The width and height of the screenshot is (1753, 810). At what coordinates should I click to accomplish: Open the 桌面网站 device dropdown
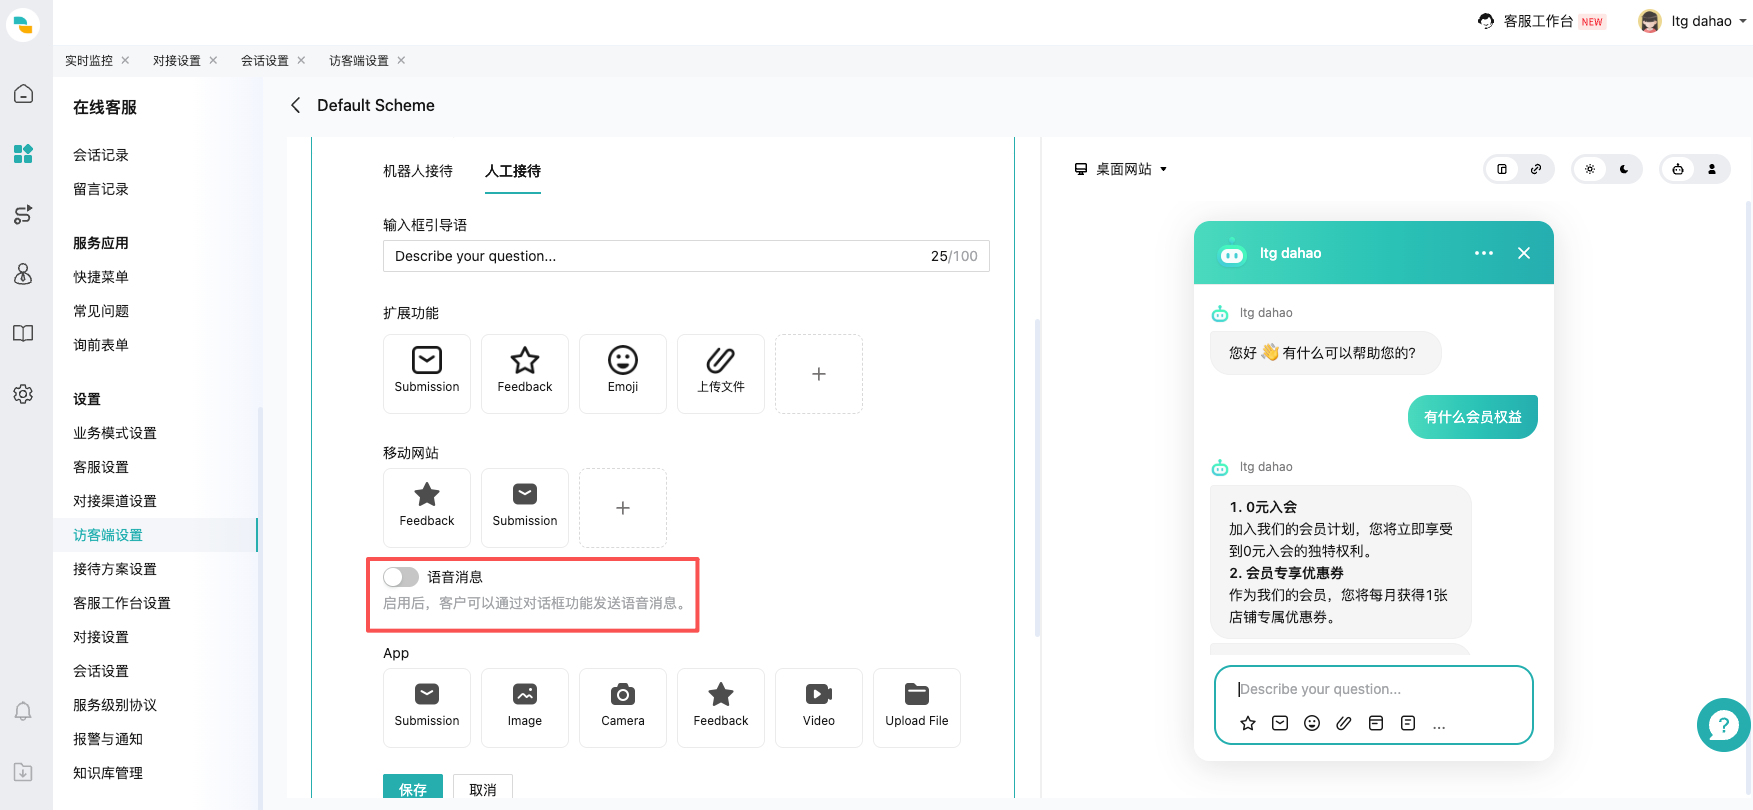(x=1121, y=169)
